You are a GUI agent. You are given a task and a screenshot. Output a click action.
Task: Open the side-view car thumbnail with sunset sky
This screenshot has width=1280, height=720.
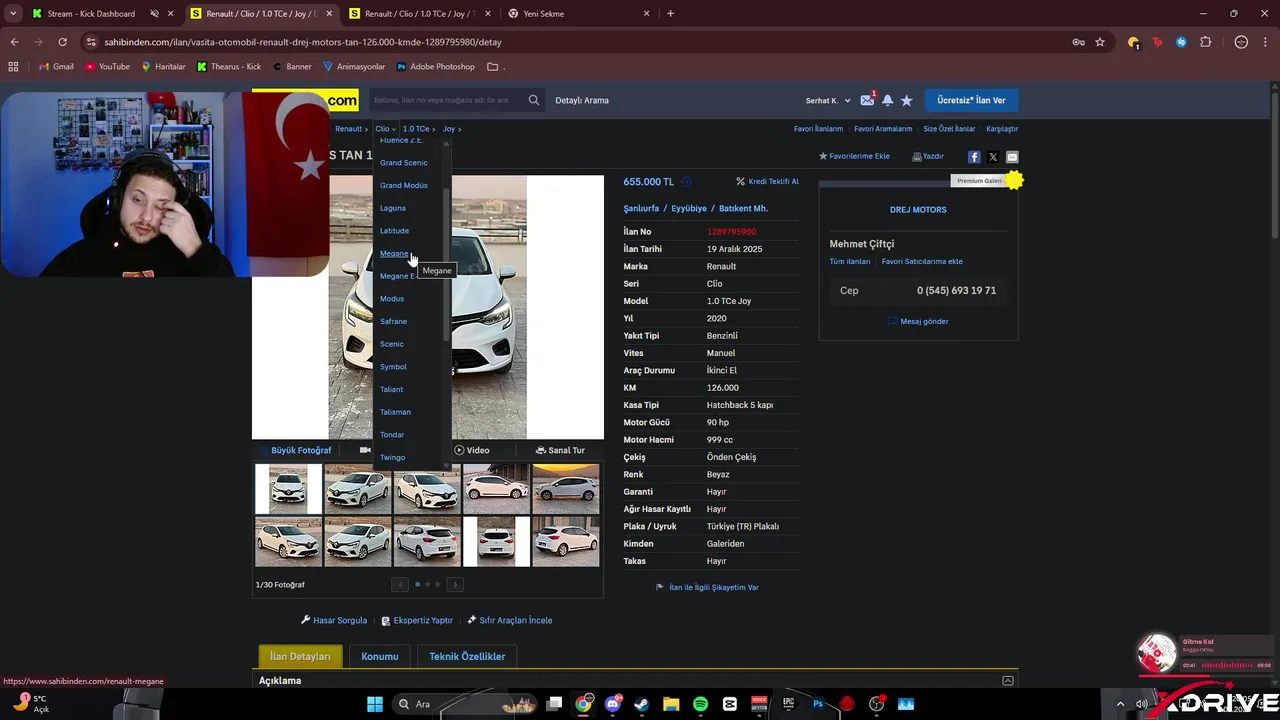[566, 489]
